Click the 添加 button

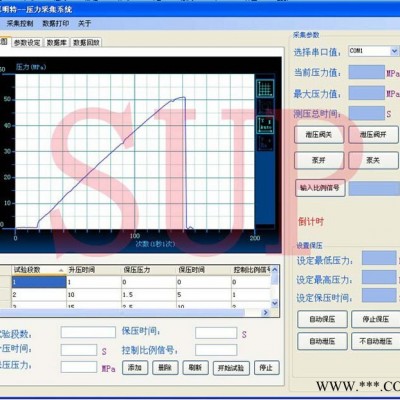[x=135, y=368]
